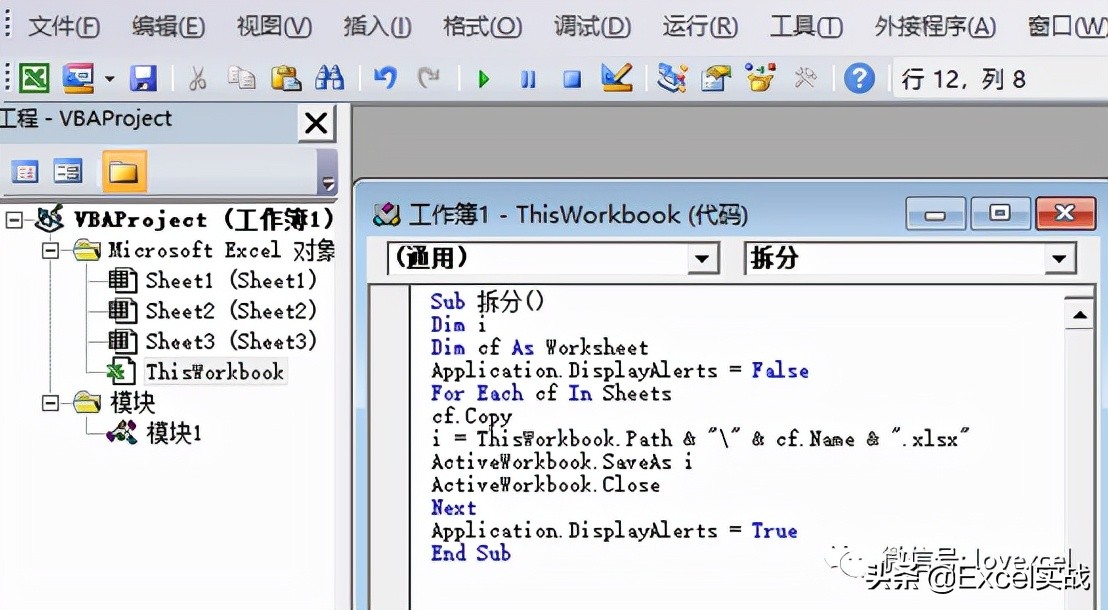Click the 'Next' code line
This screenshot has width=1108, height=610.
point(454,508)
